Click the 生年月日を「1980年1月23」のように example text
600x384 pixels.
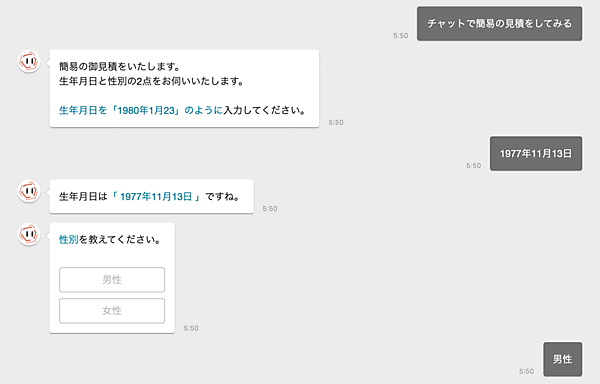pos(141,110)
